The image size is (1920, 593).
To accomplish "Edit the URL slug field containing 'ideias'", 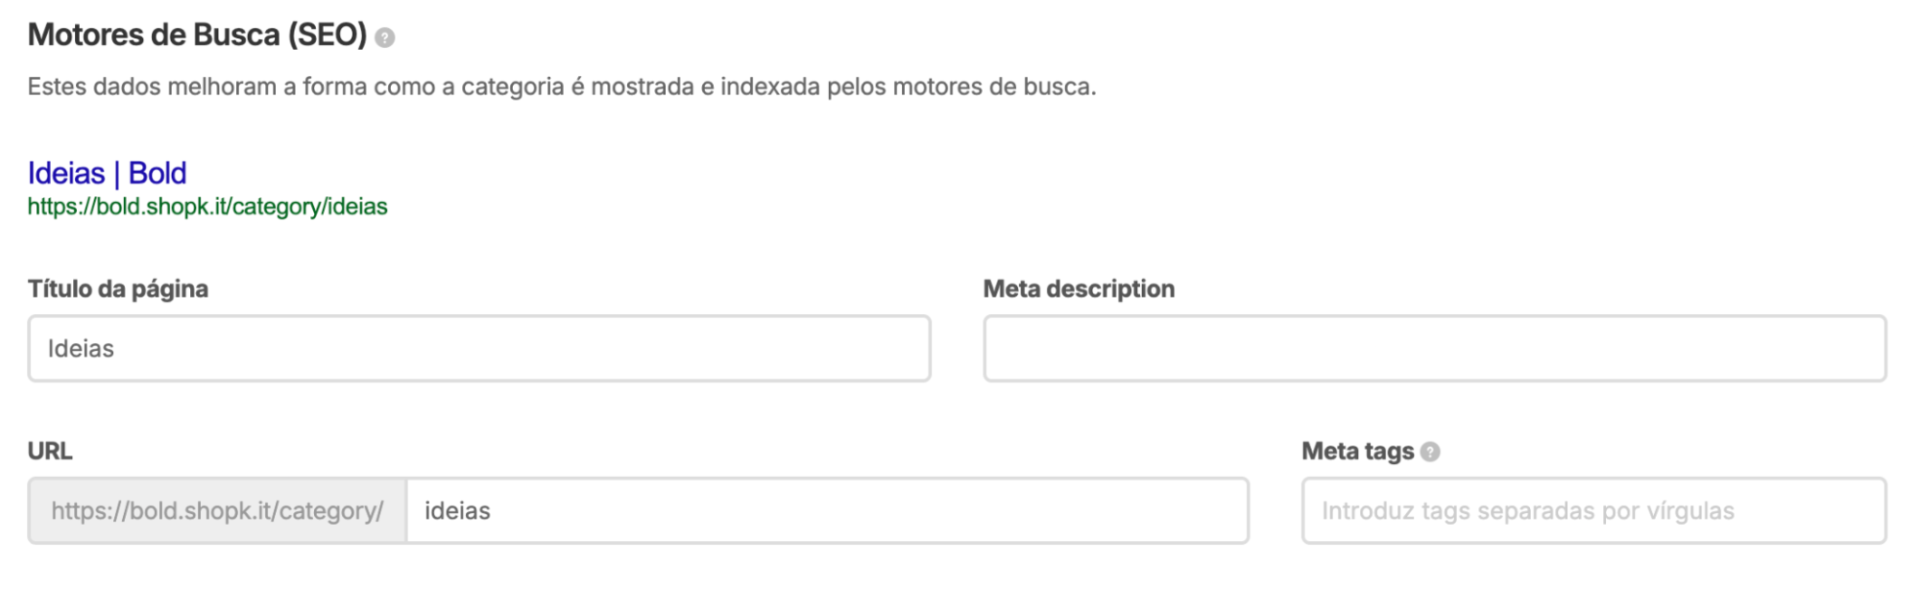I will click(x=827, y=510).
